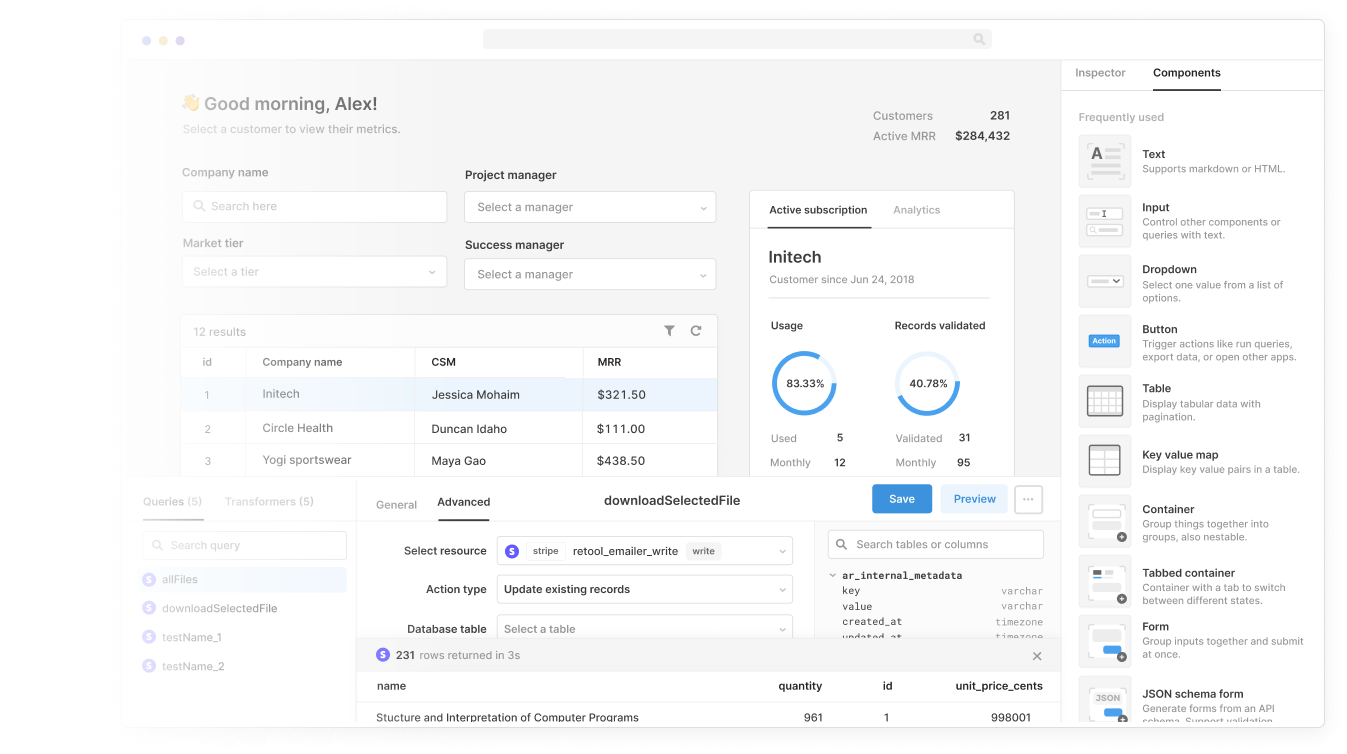The height and width of the screenshot is (754, 1347).
Task: Switch to the Advanced query tab
Action: click(464, 502)
